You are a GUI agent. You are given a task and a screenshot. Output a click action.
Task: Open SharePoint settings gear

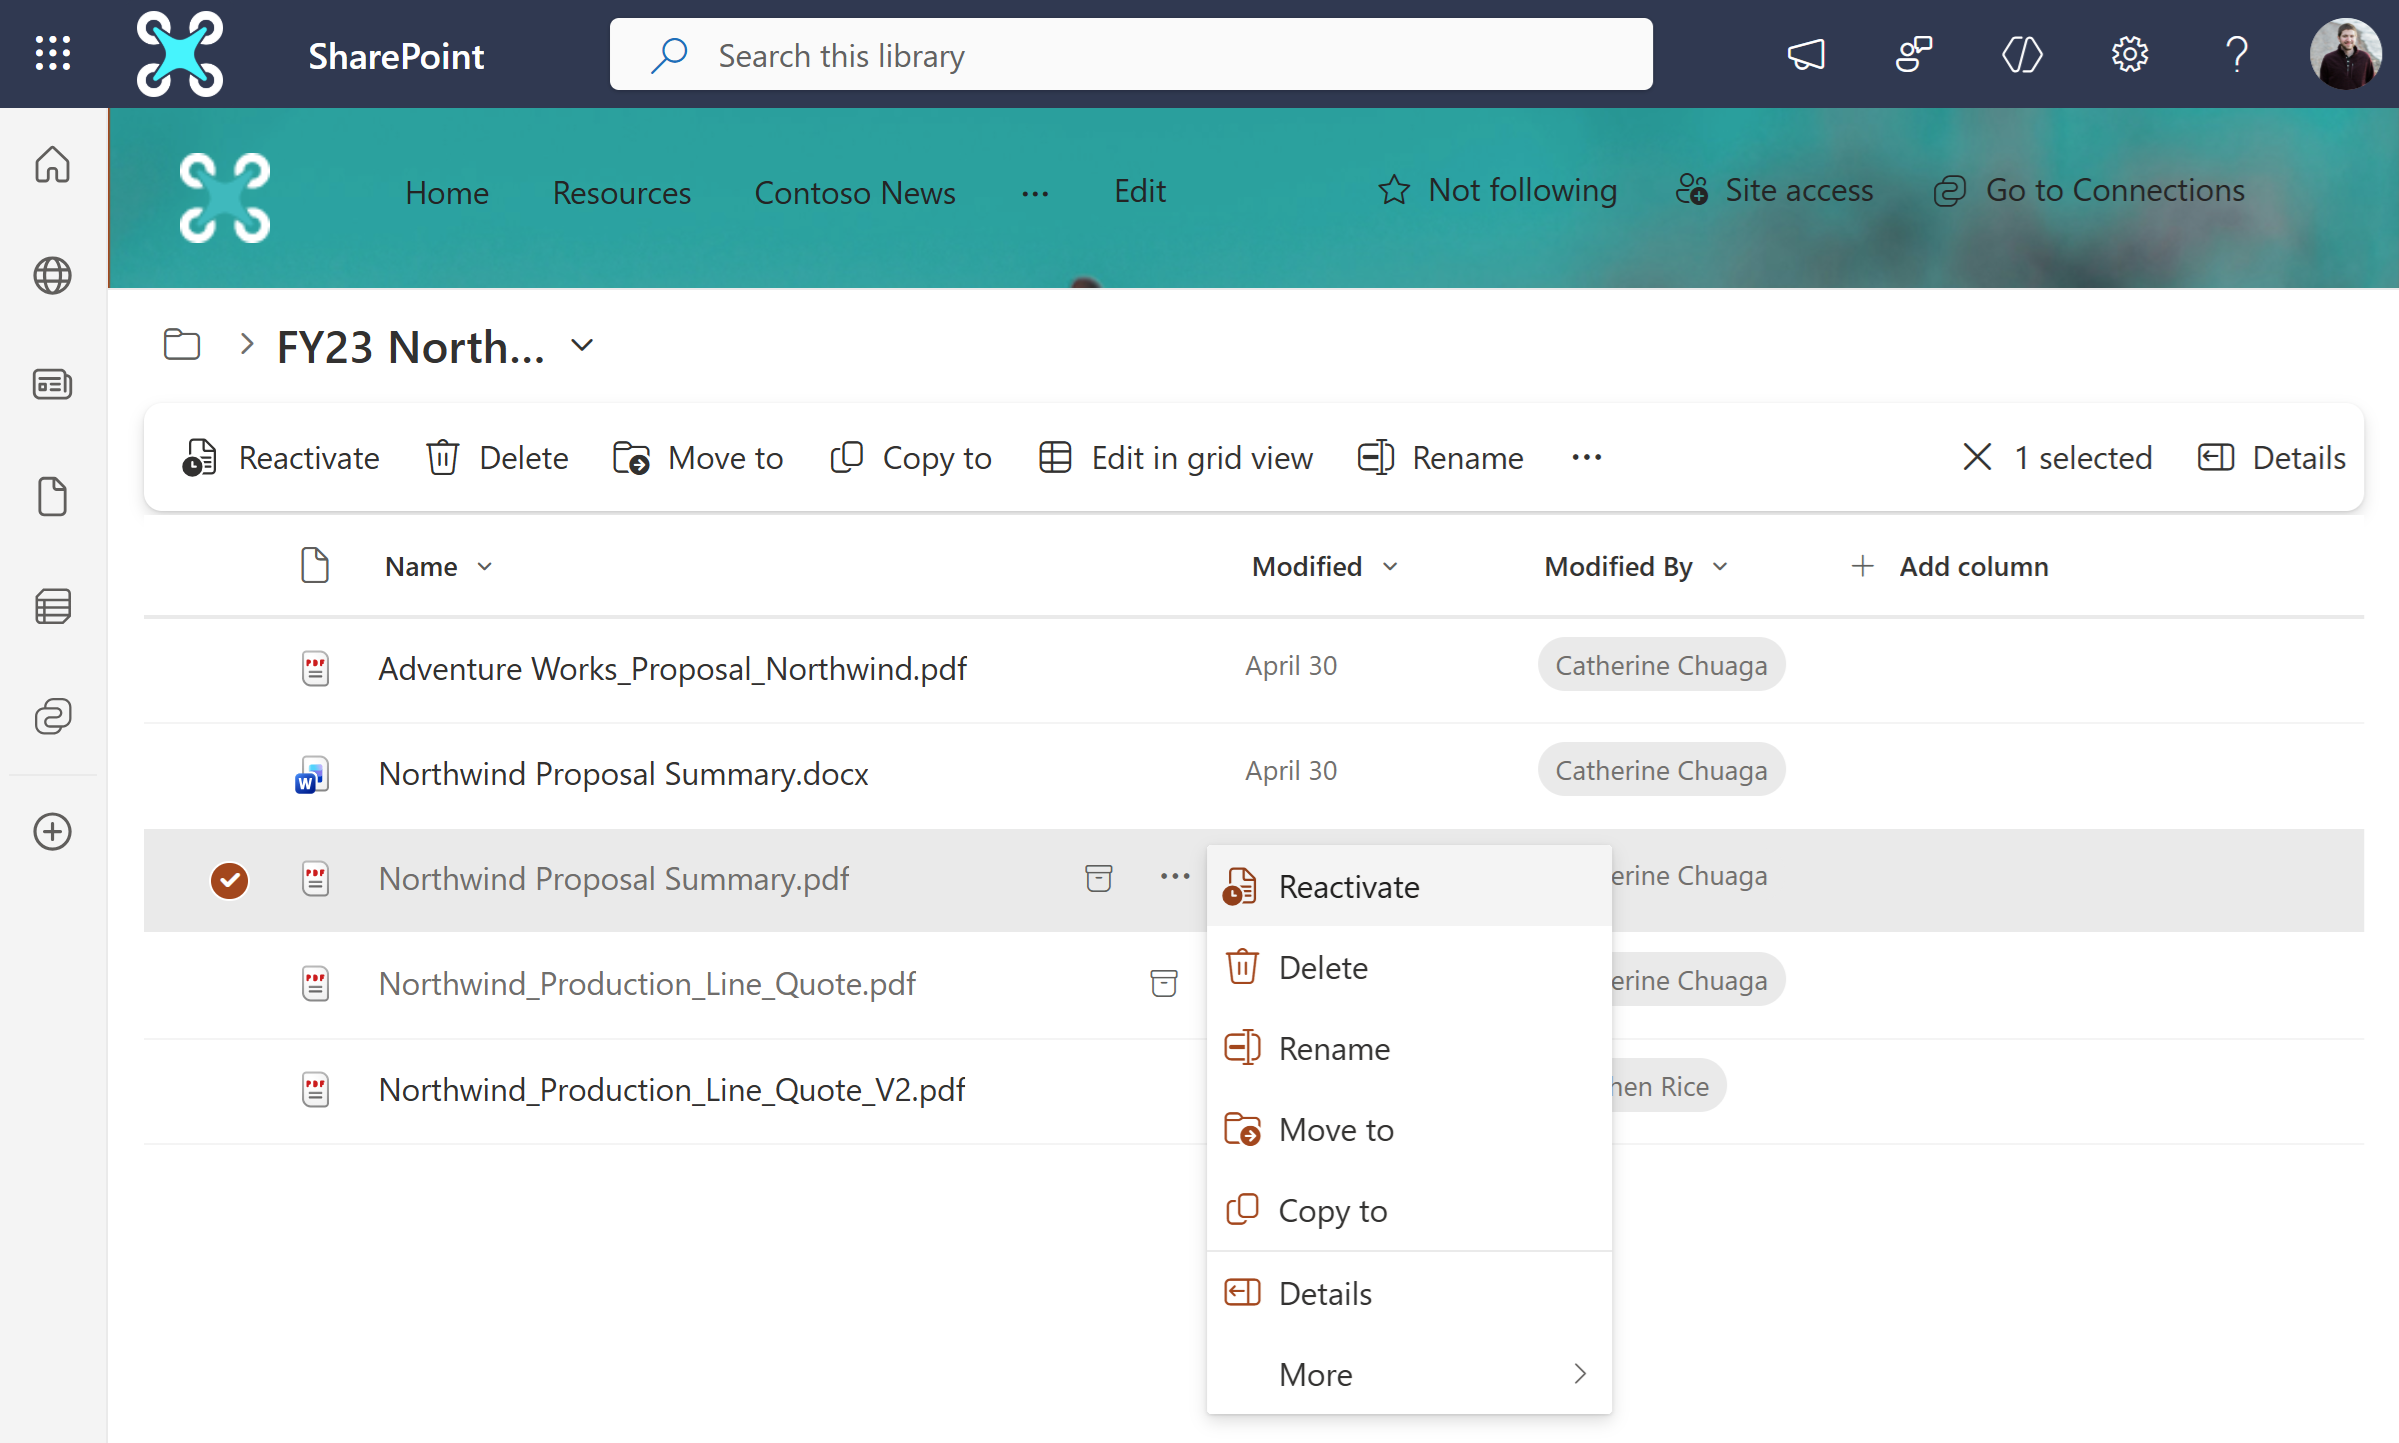(2129, 54)
